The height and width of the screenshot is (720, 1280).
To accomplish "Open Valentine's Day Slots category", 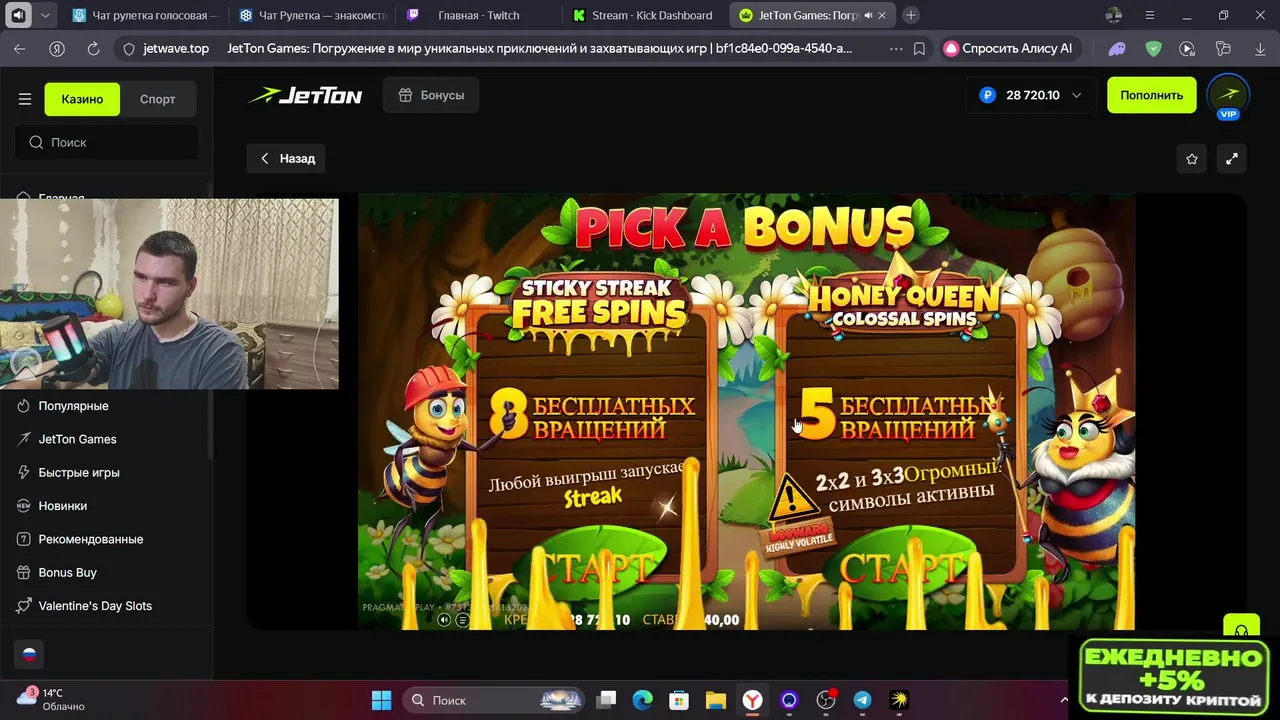I will [95, 606].
